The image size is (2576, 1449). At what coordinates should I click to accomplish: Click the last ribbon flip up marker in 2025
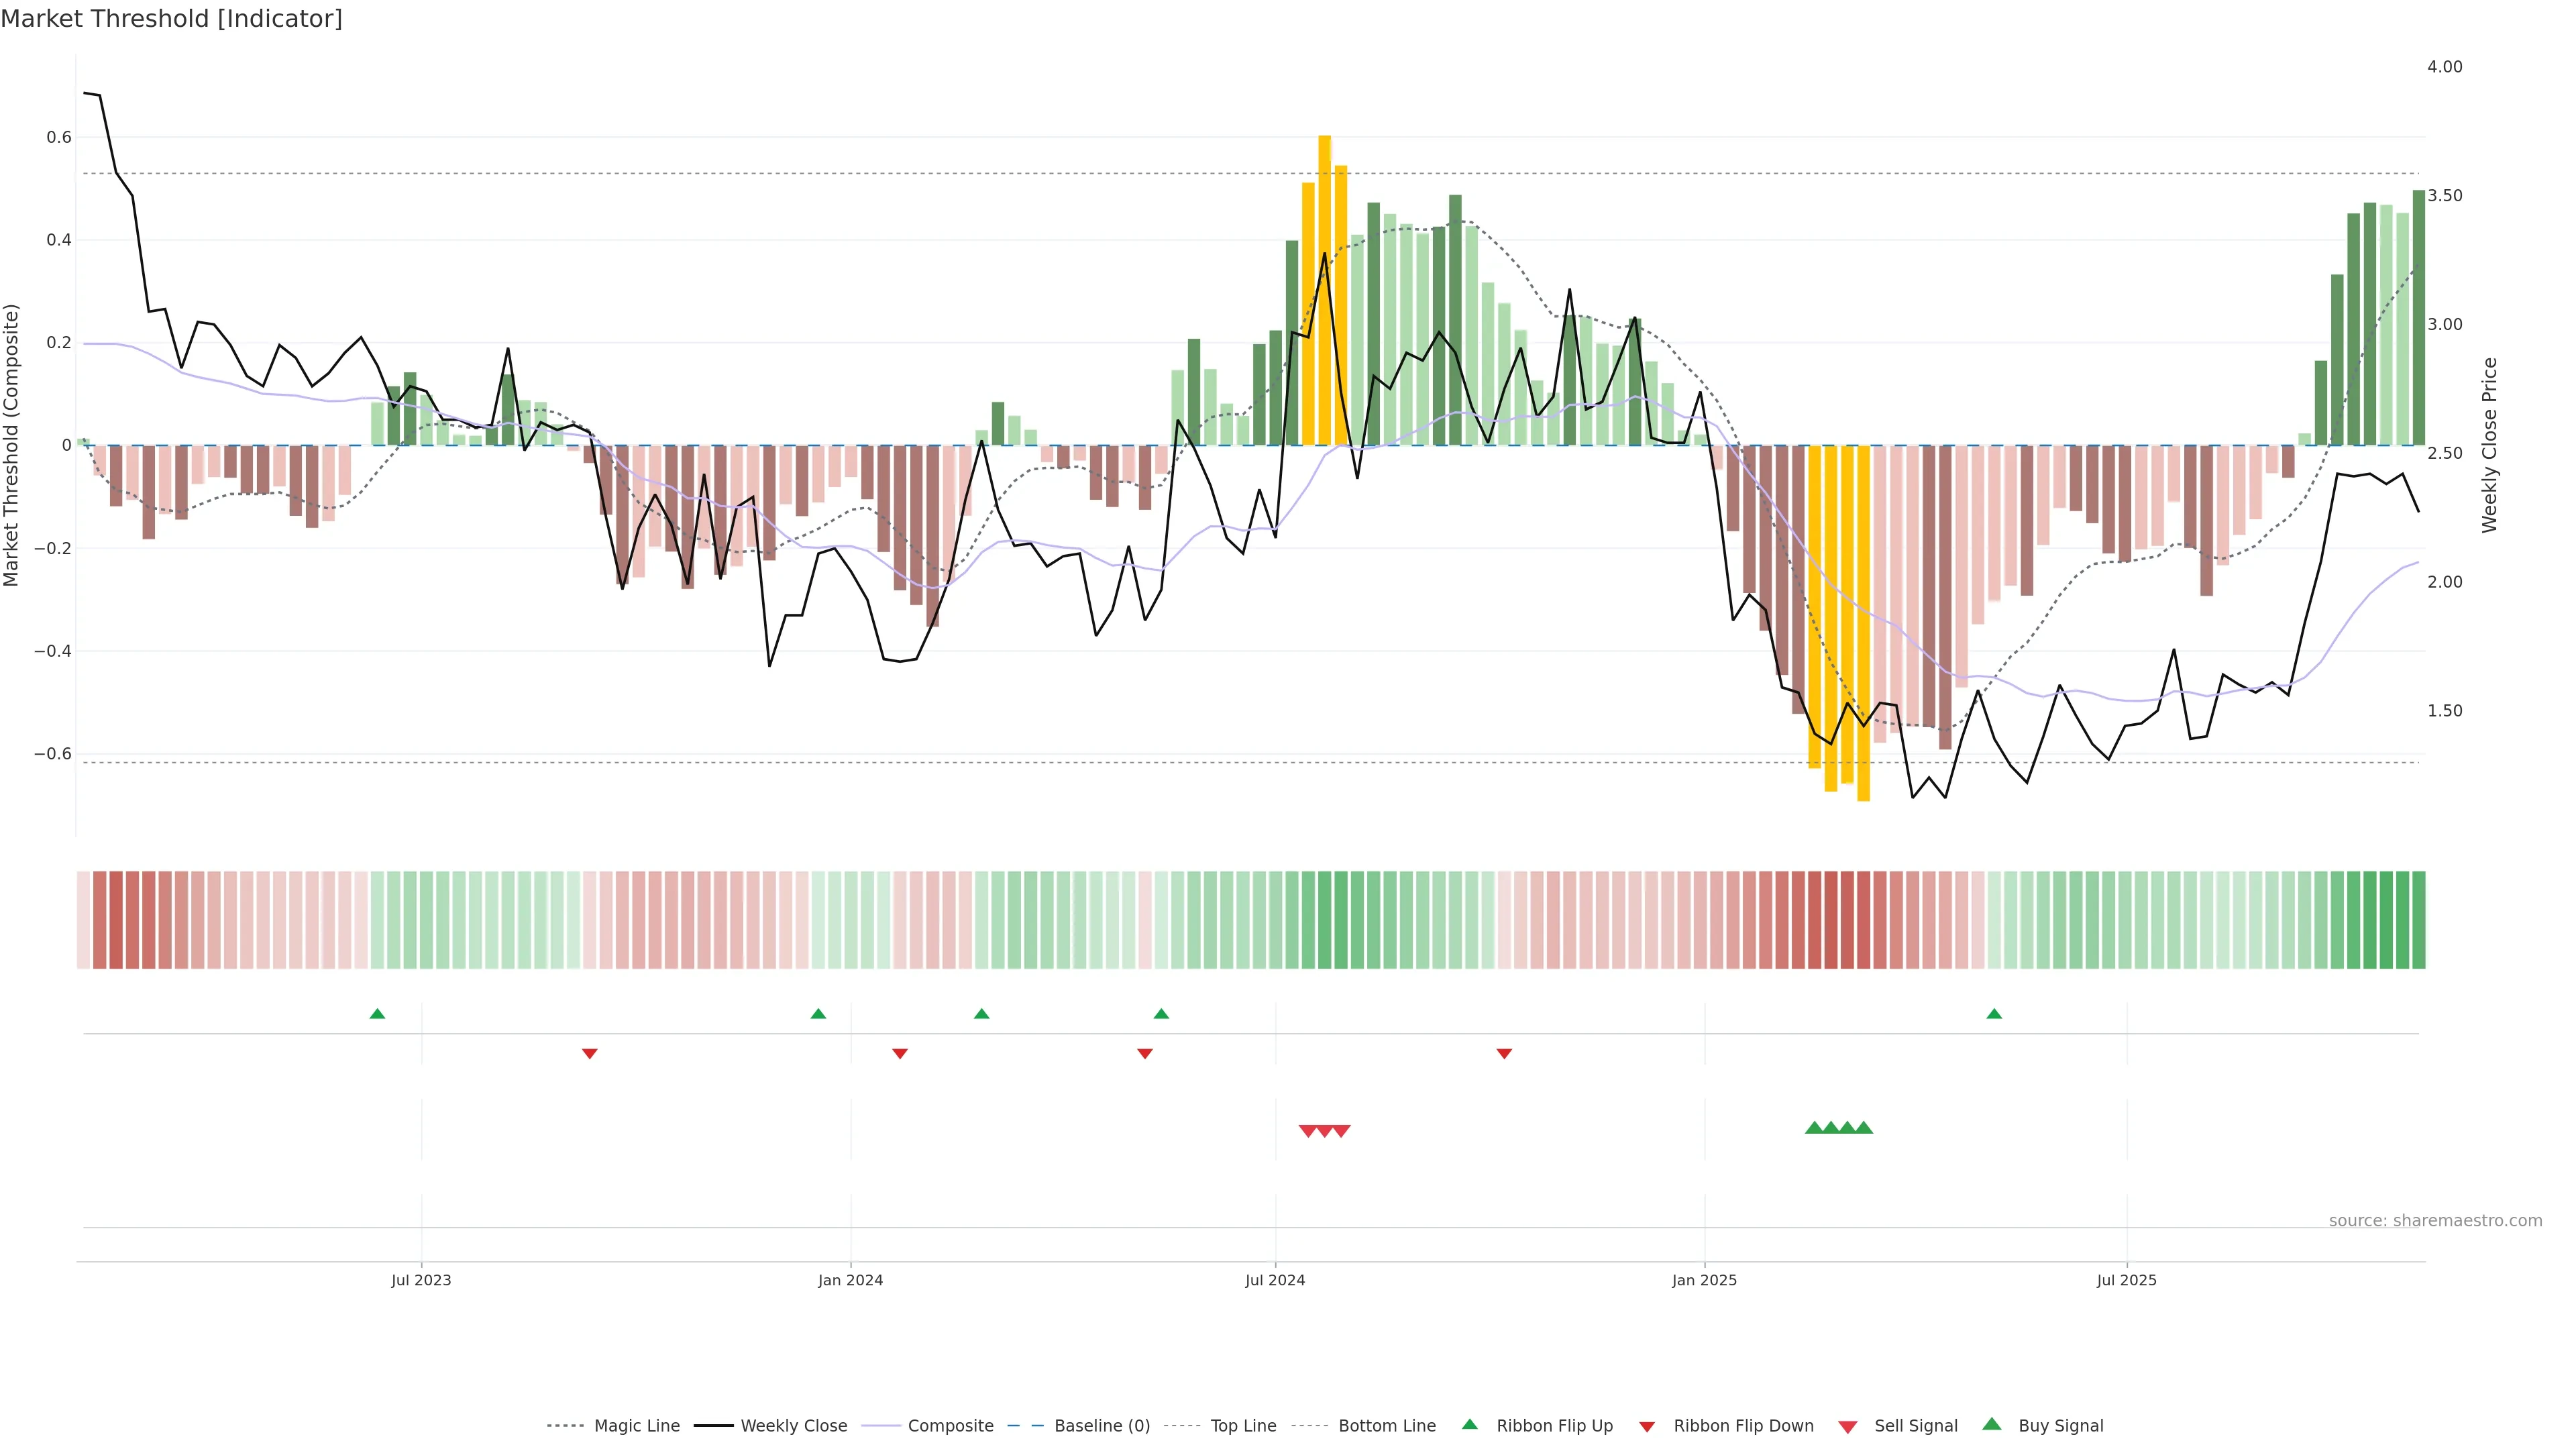(1994, 1014)
